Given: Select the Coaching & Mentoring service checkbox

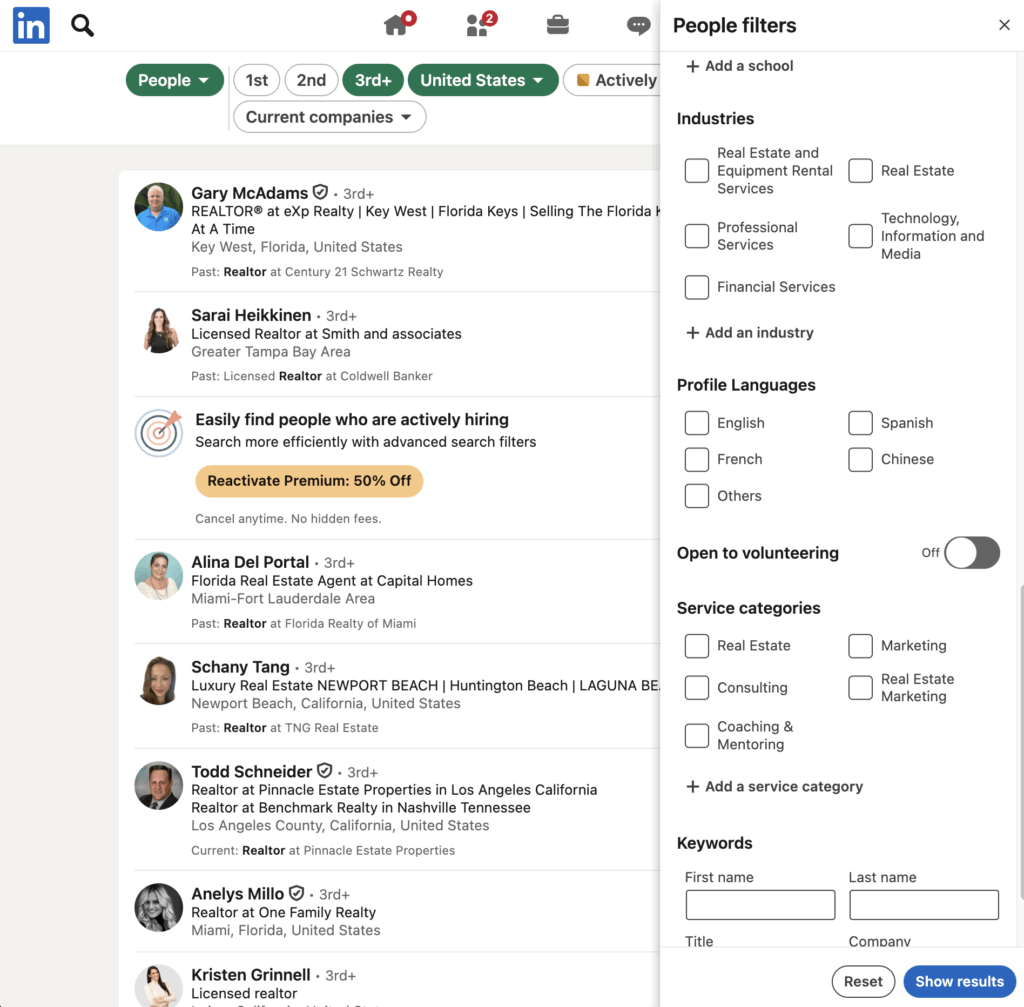Looking at the screenshot, I should click(697, 736).
